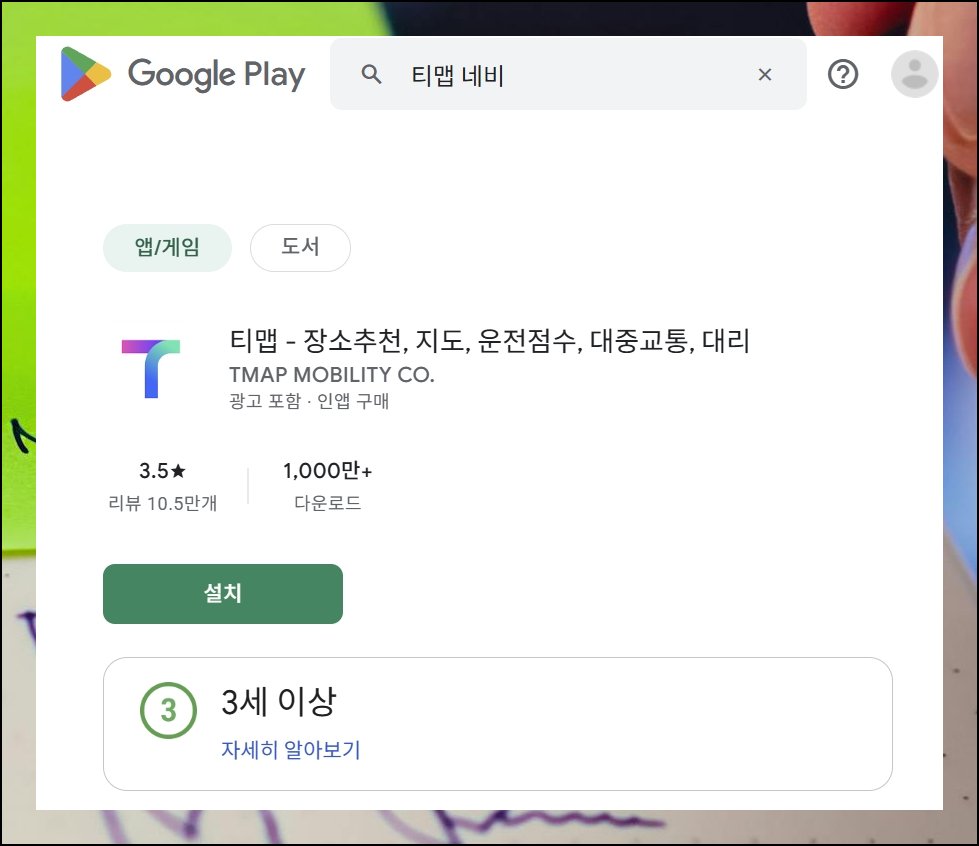
Task: Click the 3.5 star rating
Action: point(162,471)
